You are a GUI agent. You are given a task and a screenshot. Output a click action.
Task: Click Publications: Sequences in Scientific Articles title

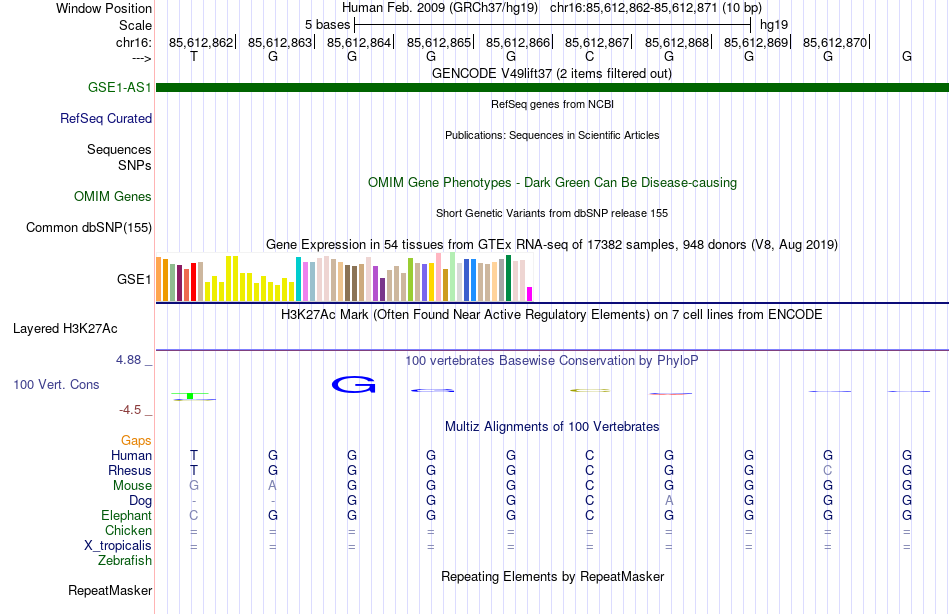[552, 135]
